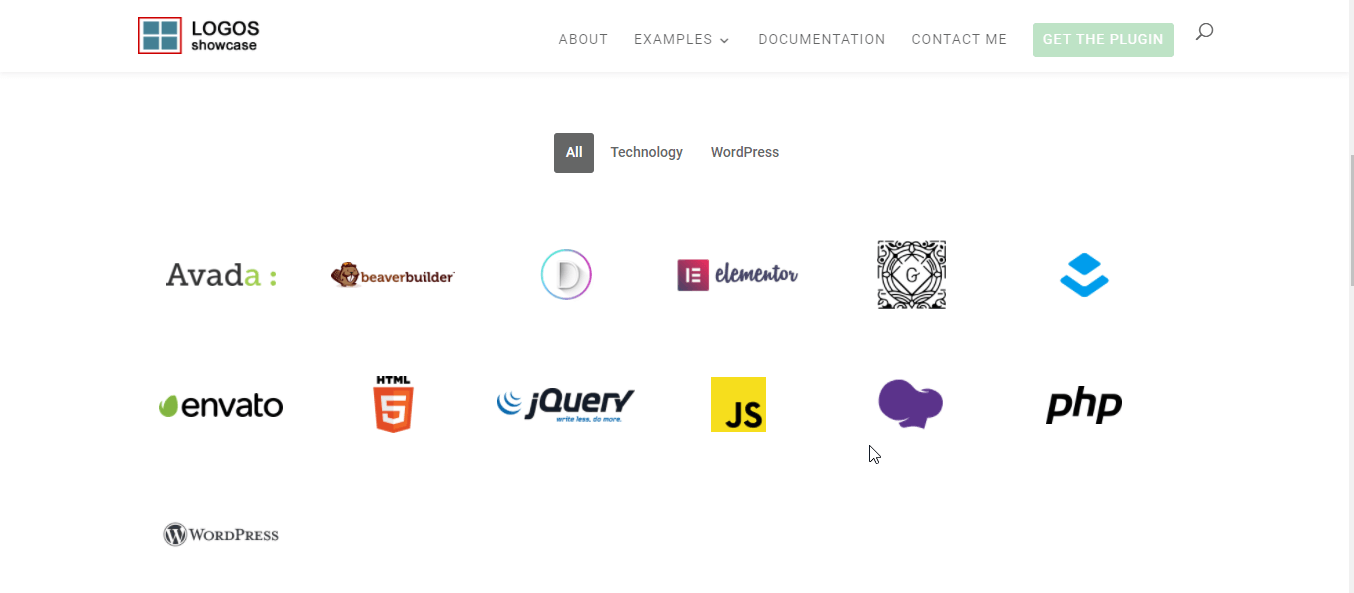The height and width of the screenshot is (593, 1354).
Task: Switch to the Technology filter tab
Action: [646, 152]
